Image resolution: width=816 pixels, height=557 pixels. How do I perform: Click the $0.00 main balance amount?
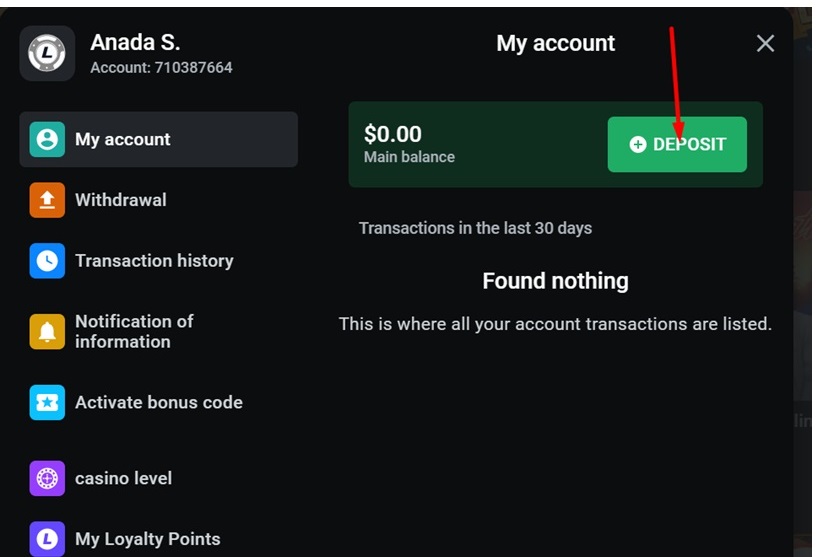point(393,134)
